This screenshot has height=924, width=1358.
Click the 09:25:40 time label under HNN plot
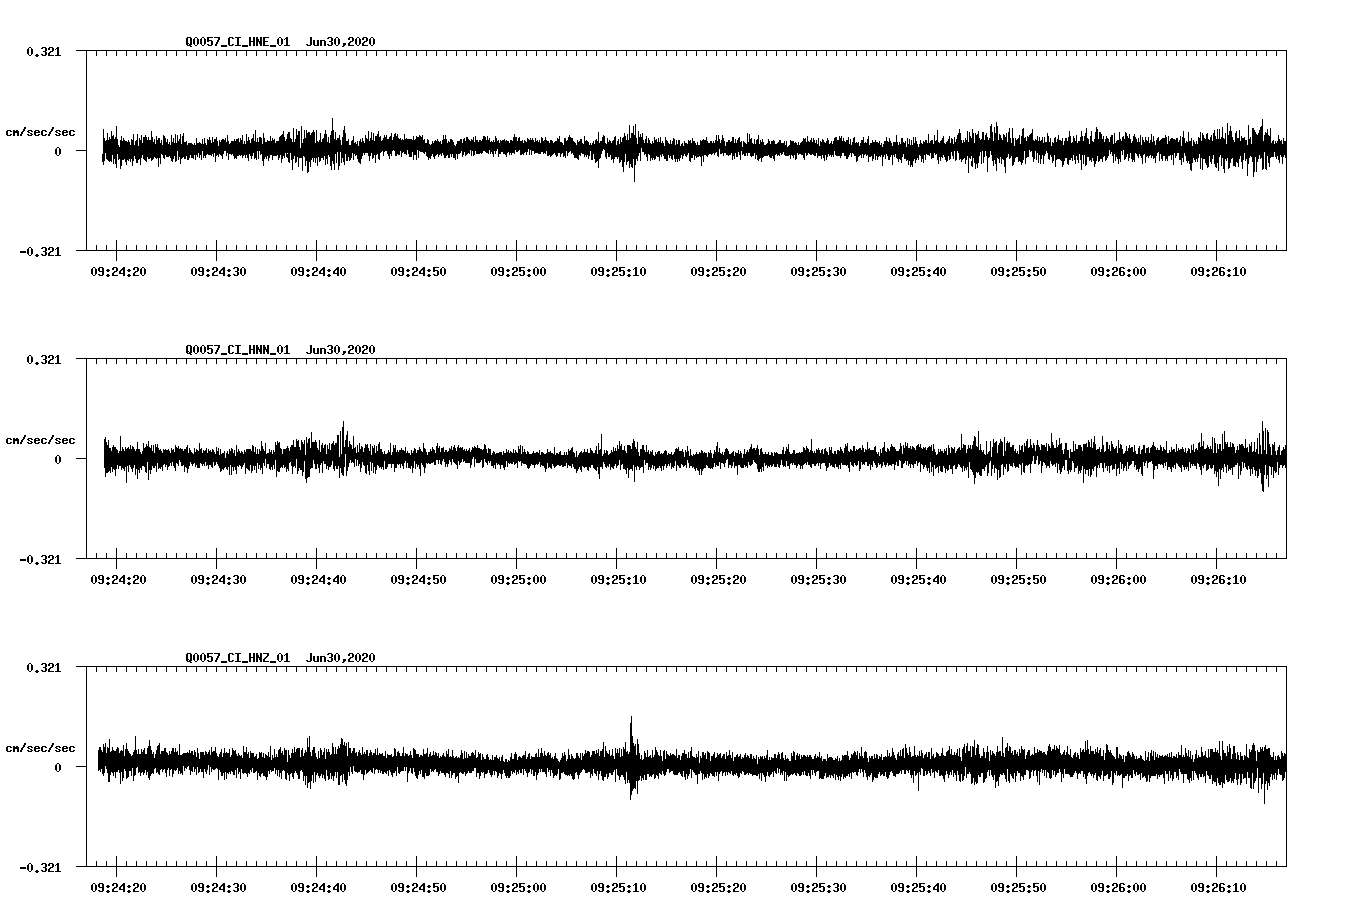[918, 580]
